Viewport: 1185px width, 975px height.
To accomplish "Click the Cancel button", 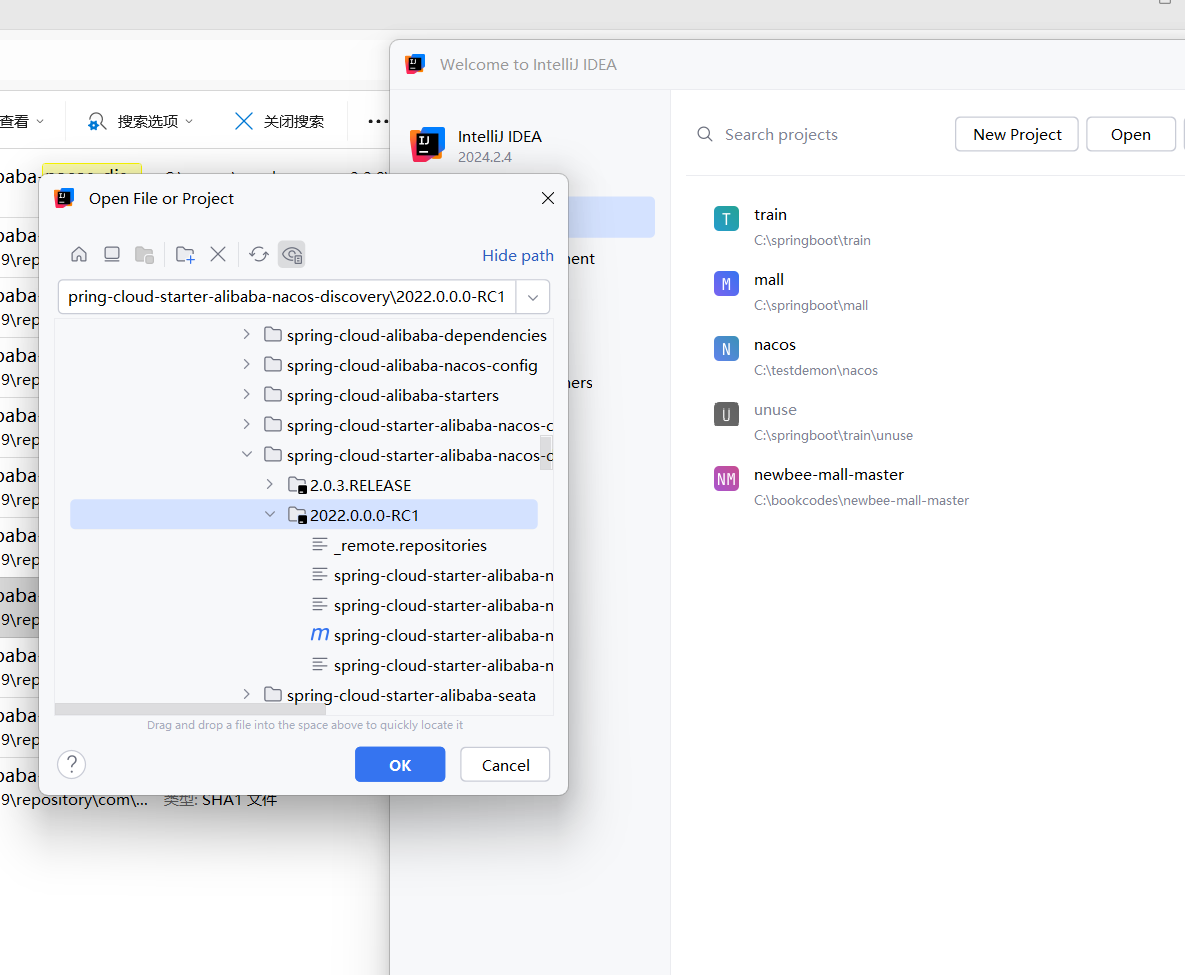I will pyautogui.click(x=505, y=765).
